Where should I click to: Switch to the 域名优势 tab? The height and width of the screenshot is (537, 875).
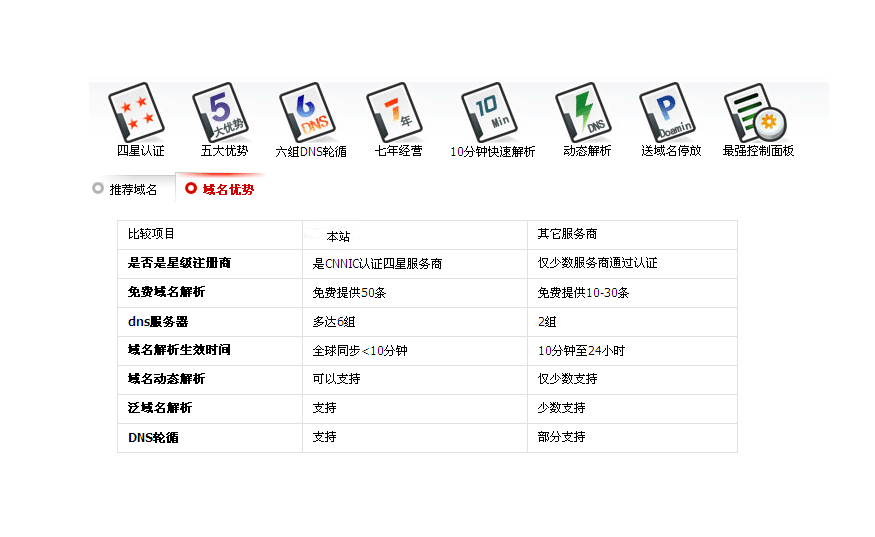point(220,189)
